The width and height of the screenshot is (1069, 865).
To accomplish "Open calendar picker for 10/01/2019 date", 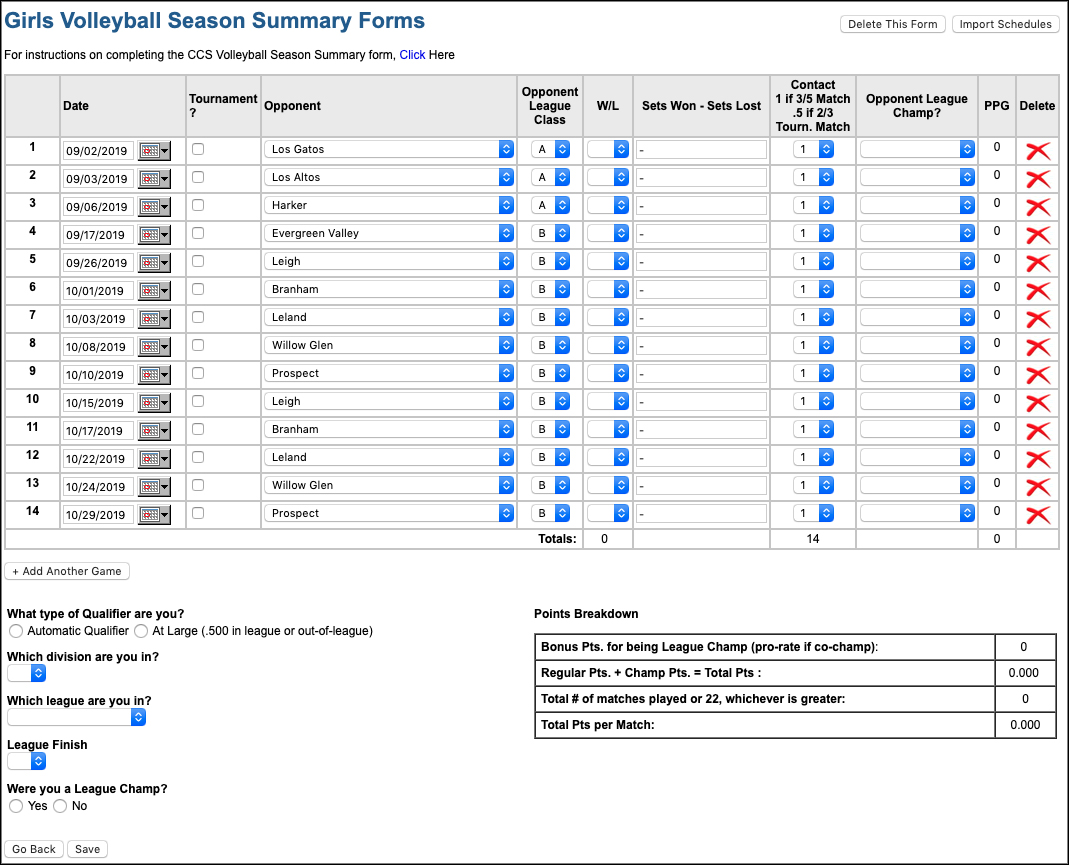I will [x=154, y=290].
